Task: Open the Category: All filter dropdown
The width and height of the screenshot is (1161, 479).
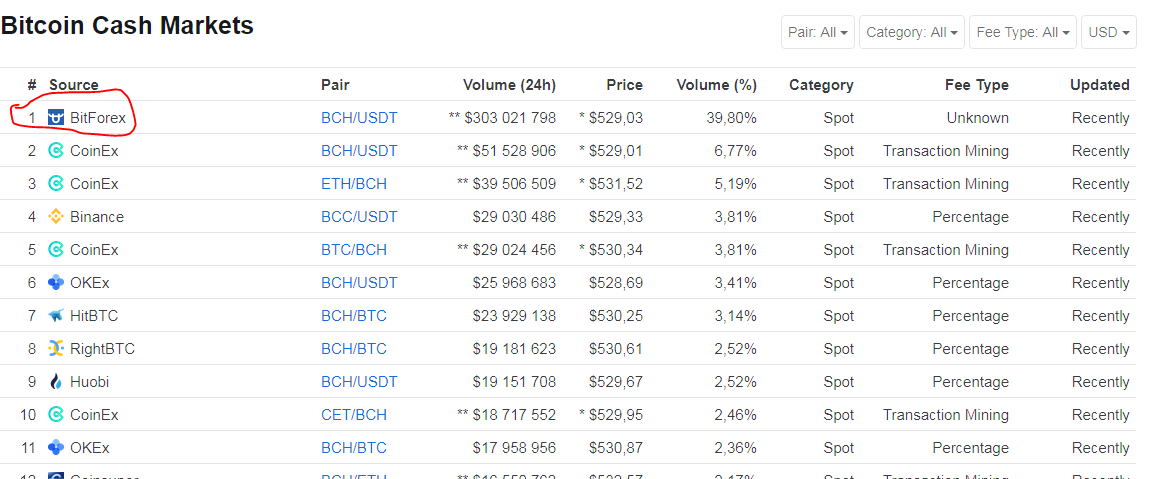Action: click(912, 33)
